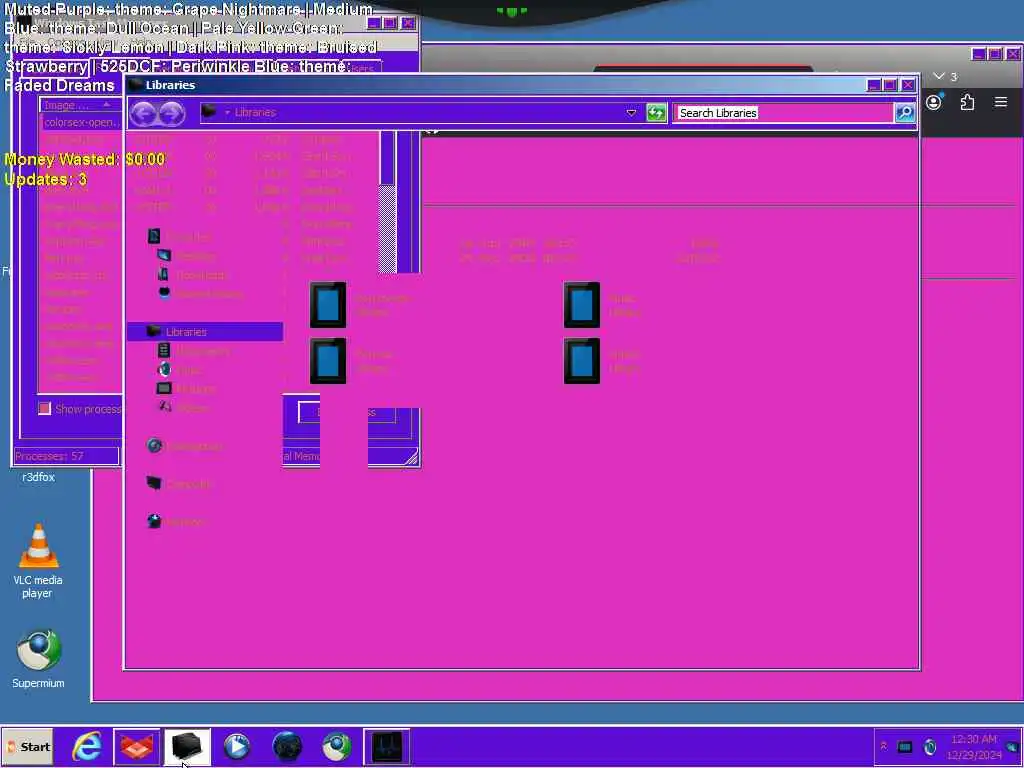This screenshot has width=1024, height=768.
Task: Select Desktop under Favorites
Action: click(187, 256)
